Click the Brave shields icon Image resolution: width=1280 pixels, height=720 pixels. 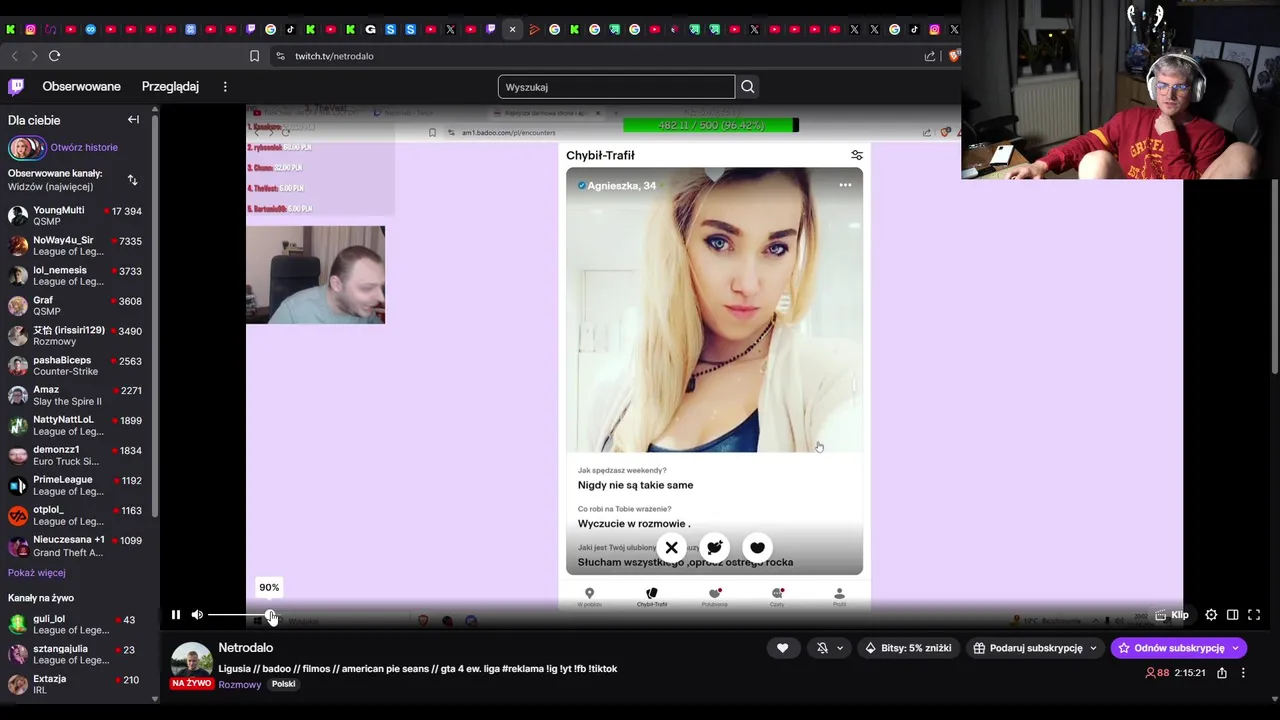click(953, 56)
